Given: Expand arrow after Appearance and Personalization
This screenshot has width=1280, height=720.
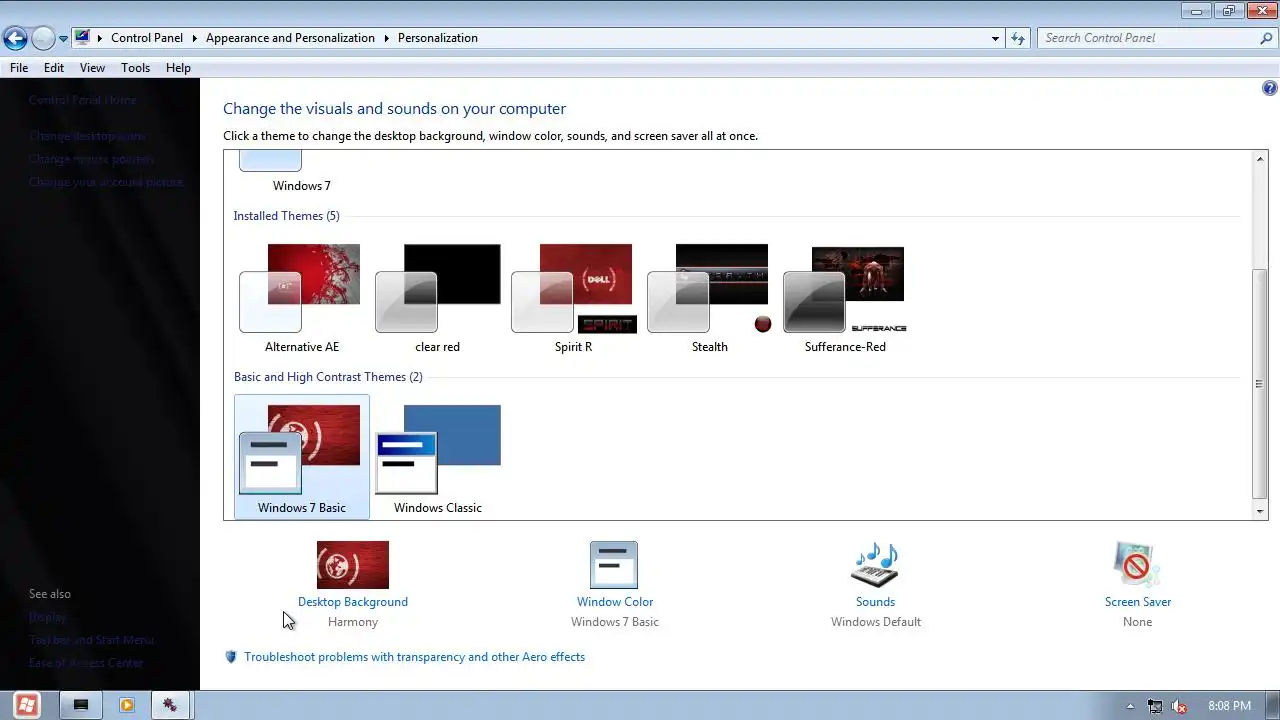Looking at the screenshot, I should (x=386, y=38).
